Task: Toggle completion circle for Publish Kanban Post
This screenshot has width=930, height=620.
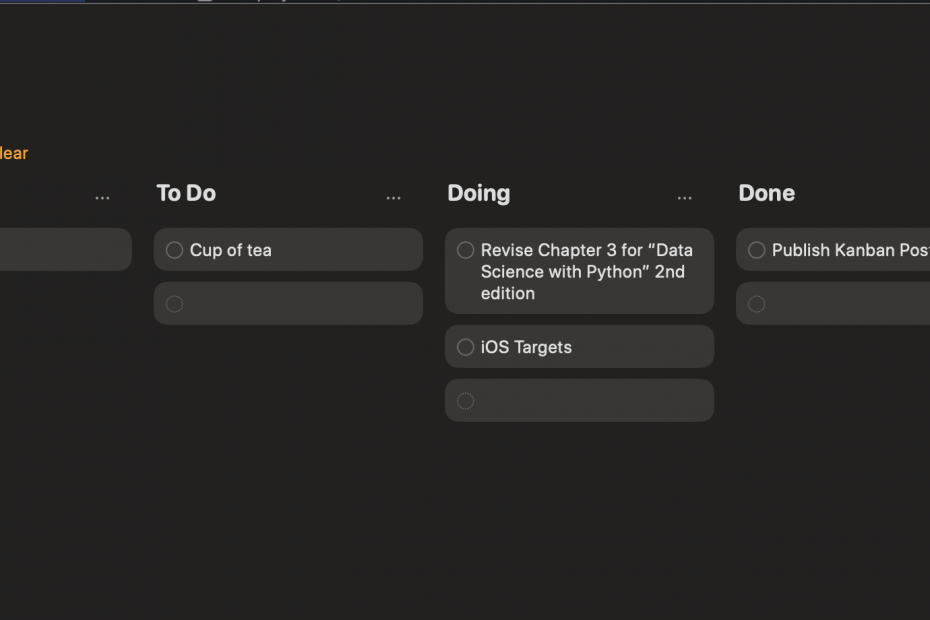Action: (756, 250)
